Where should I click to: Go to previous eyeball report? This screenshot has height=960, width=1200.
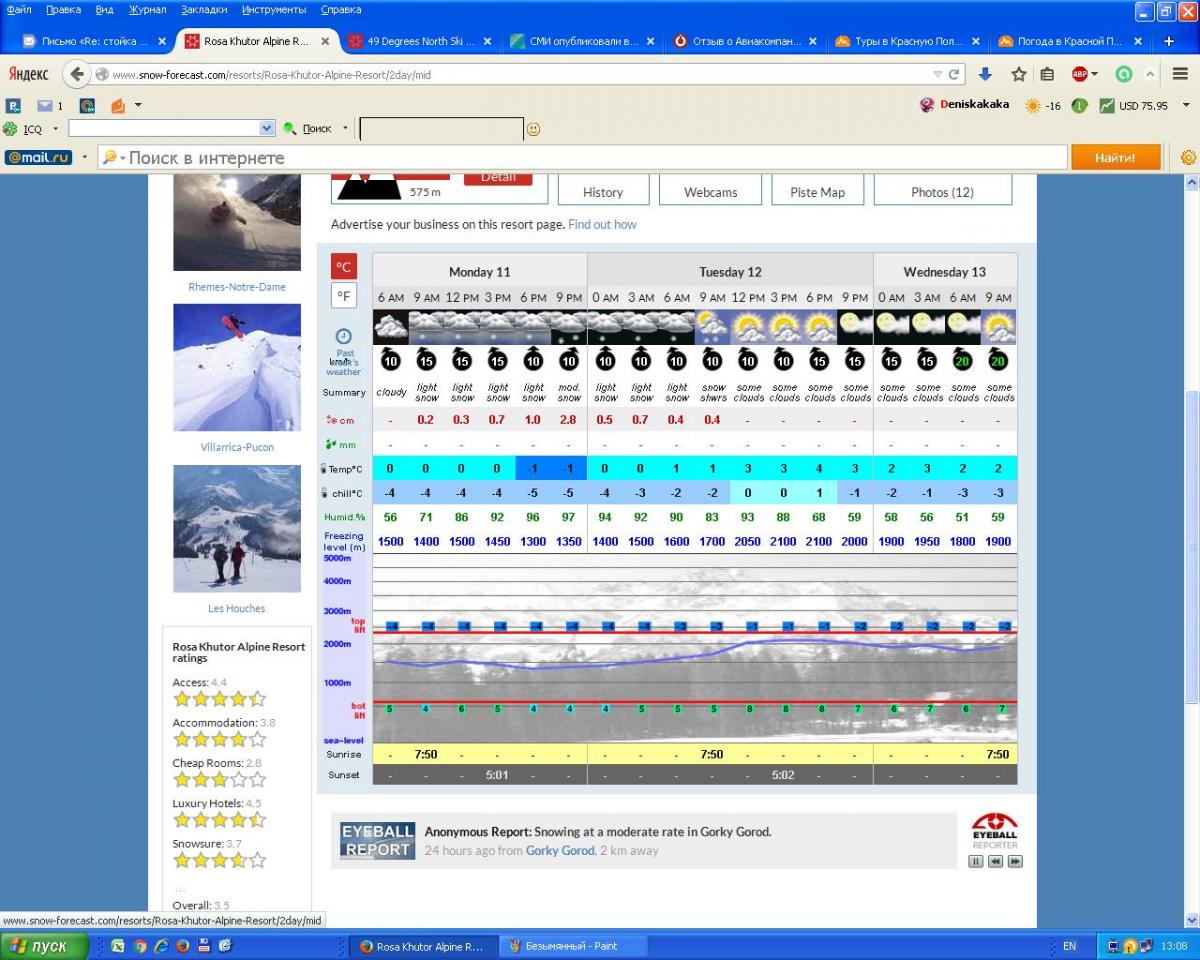[995, 861]
